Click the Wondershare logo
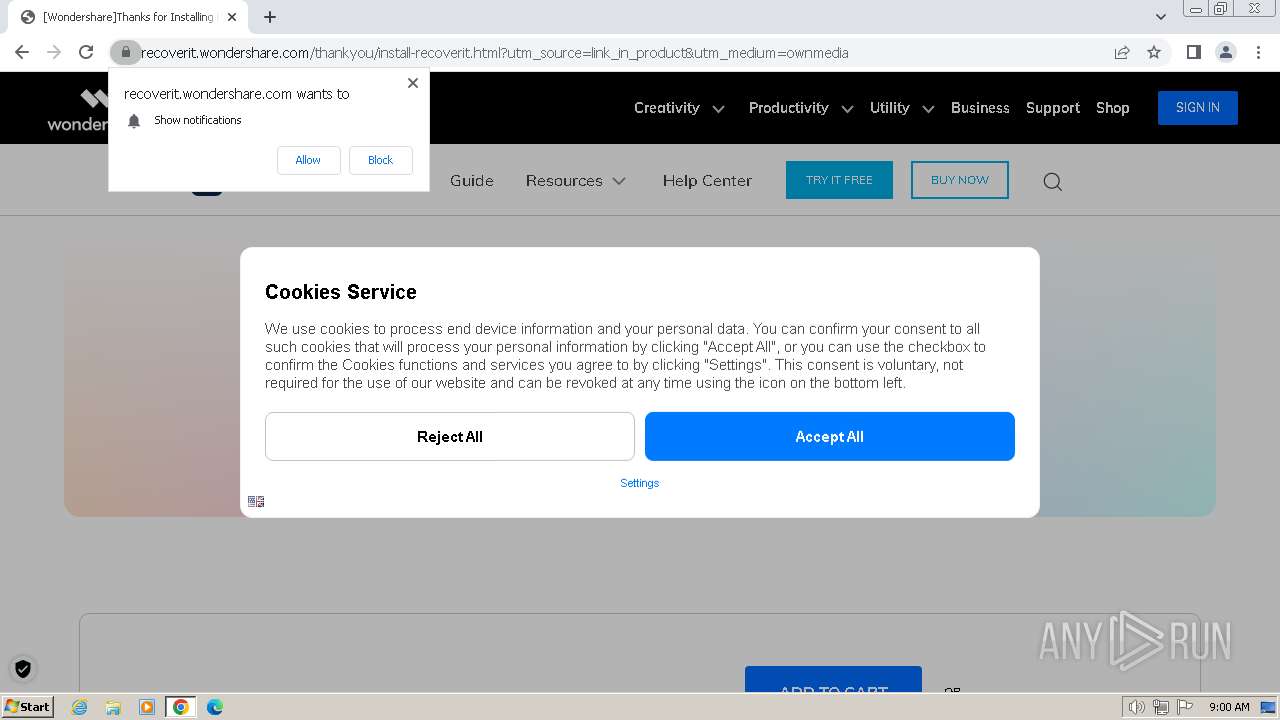The height and width of the screenshot is (720, 1280). pos(78,110)
